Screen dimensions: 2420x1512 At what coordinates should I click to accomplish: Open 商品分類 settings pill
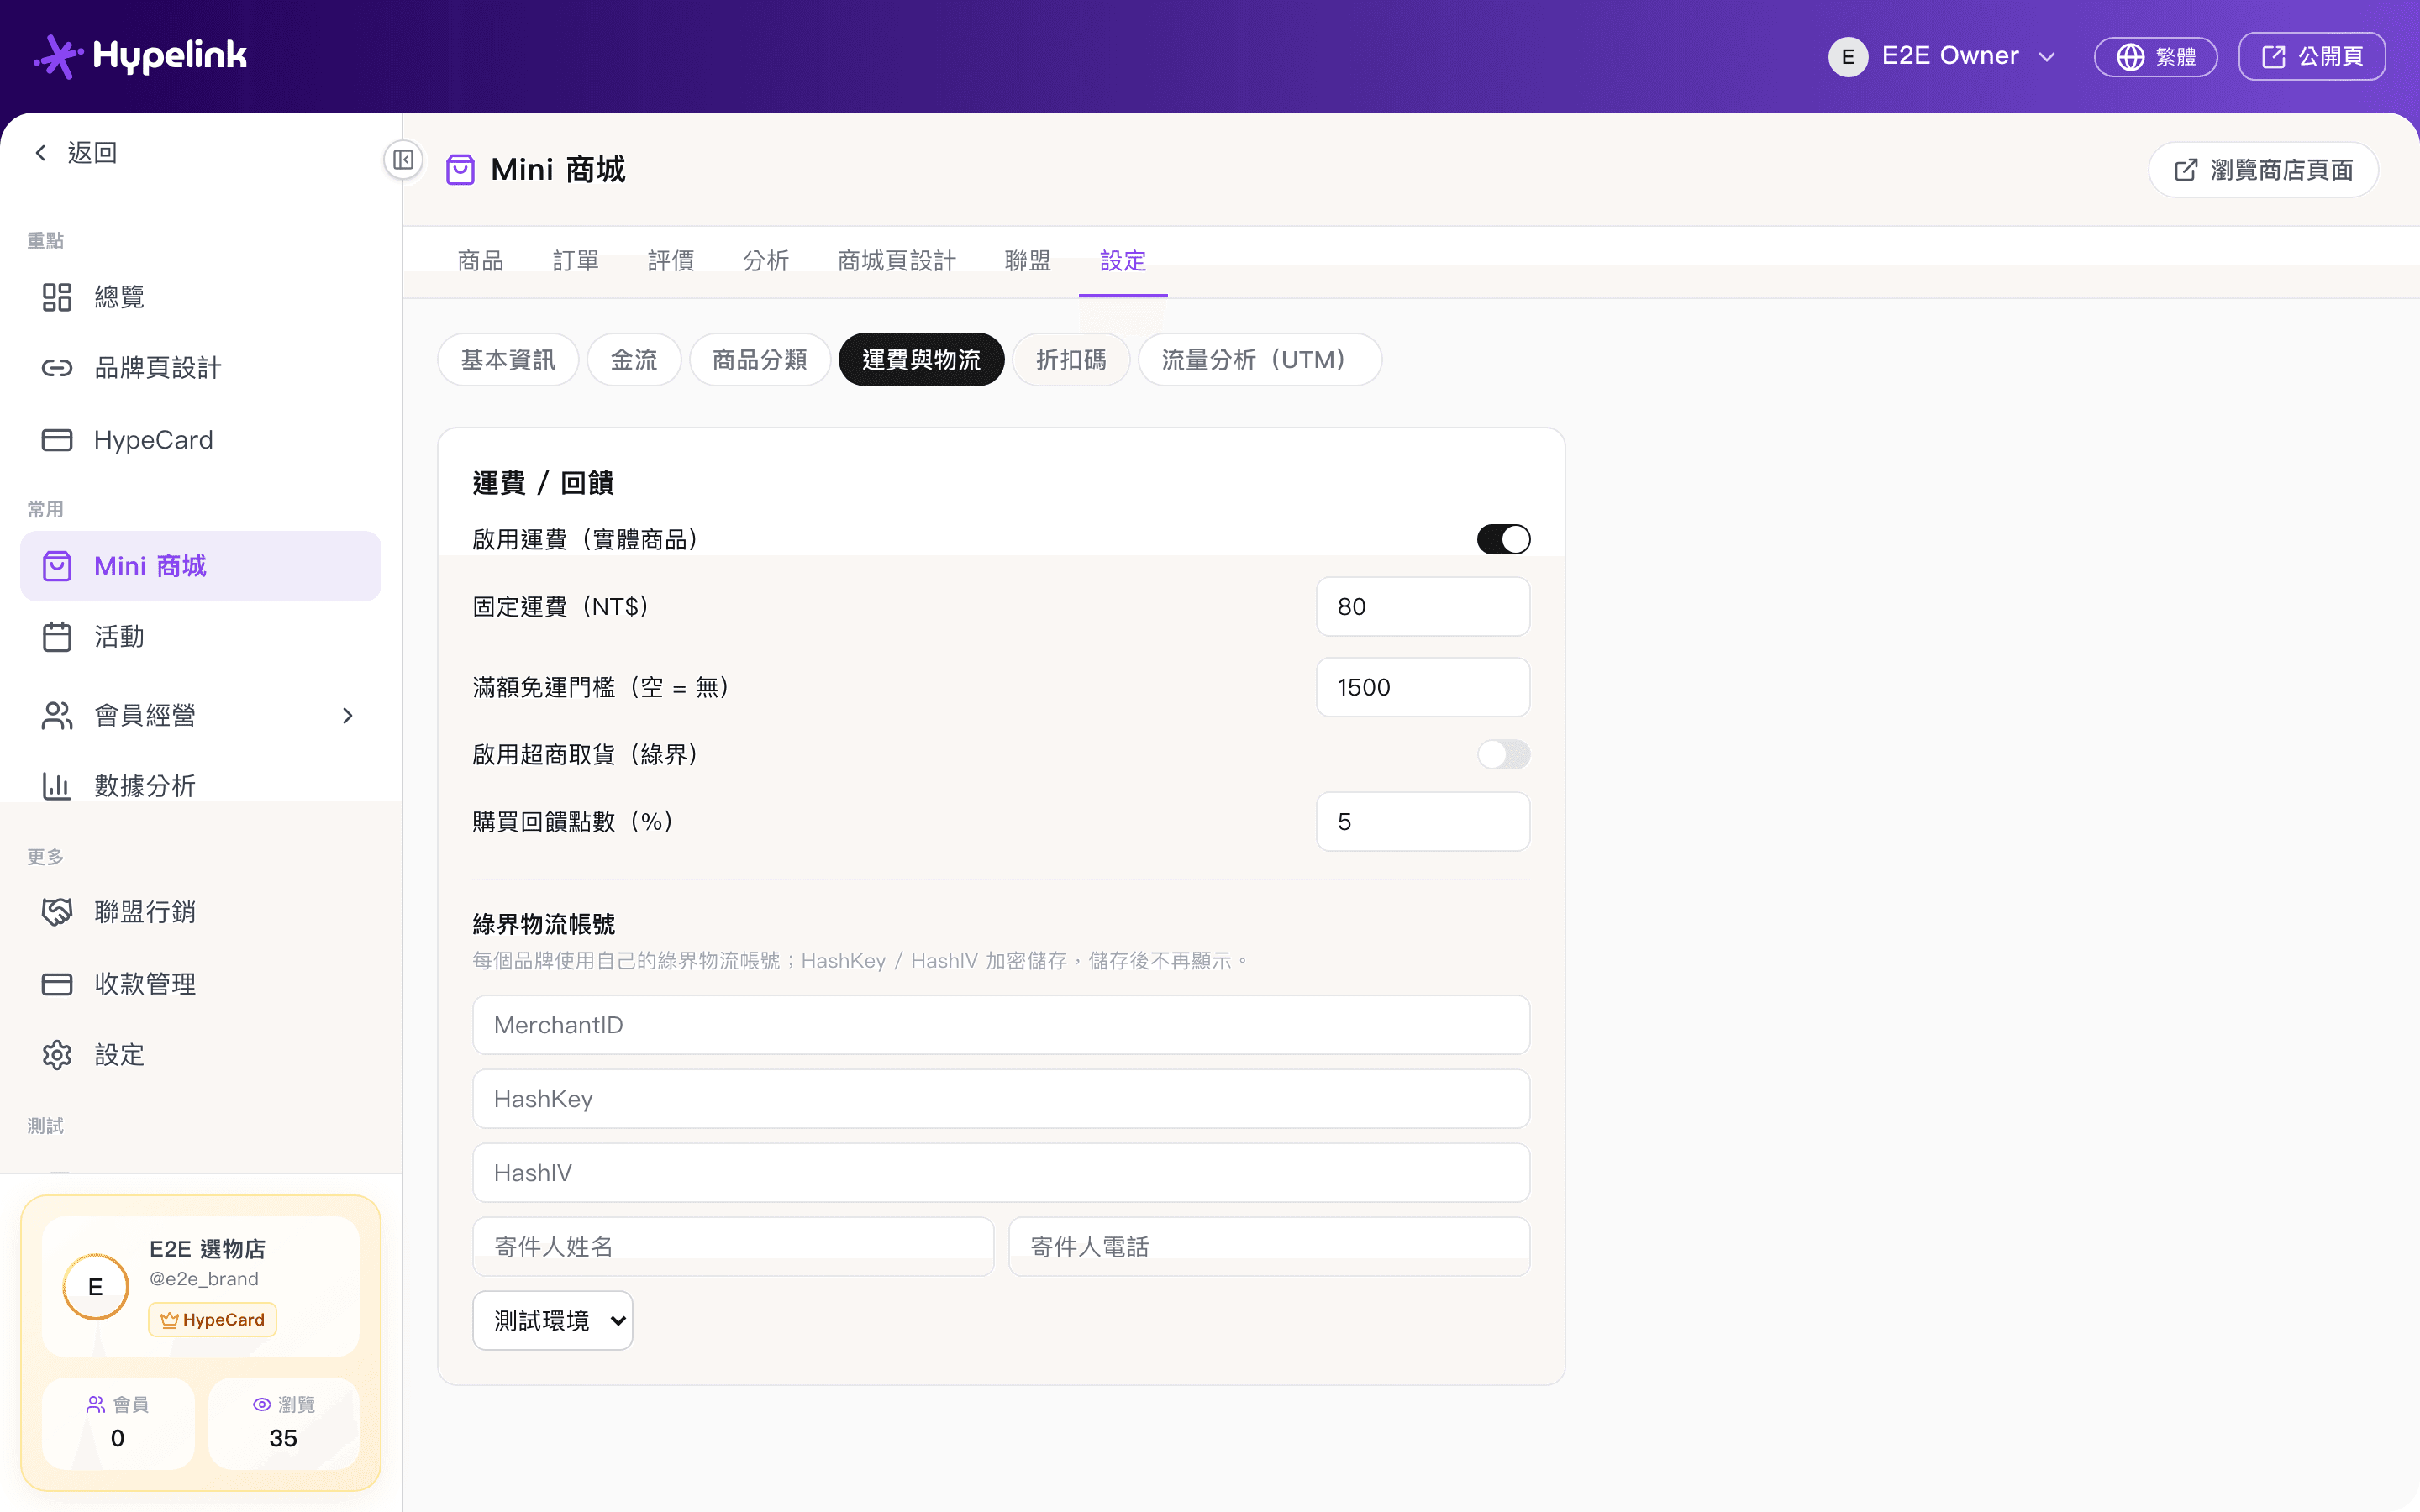click(x=760, y=360)
